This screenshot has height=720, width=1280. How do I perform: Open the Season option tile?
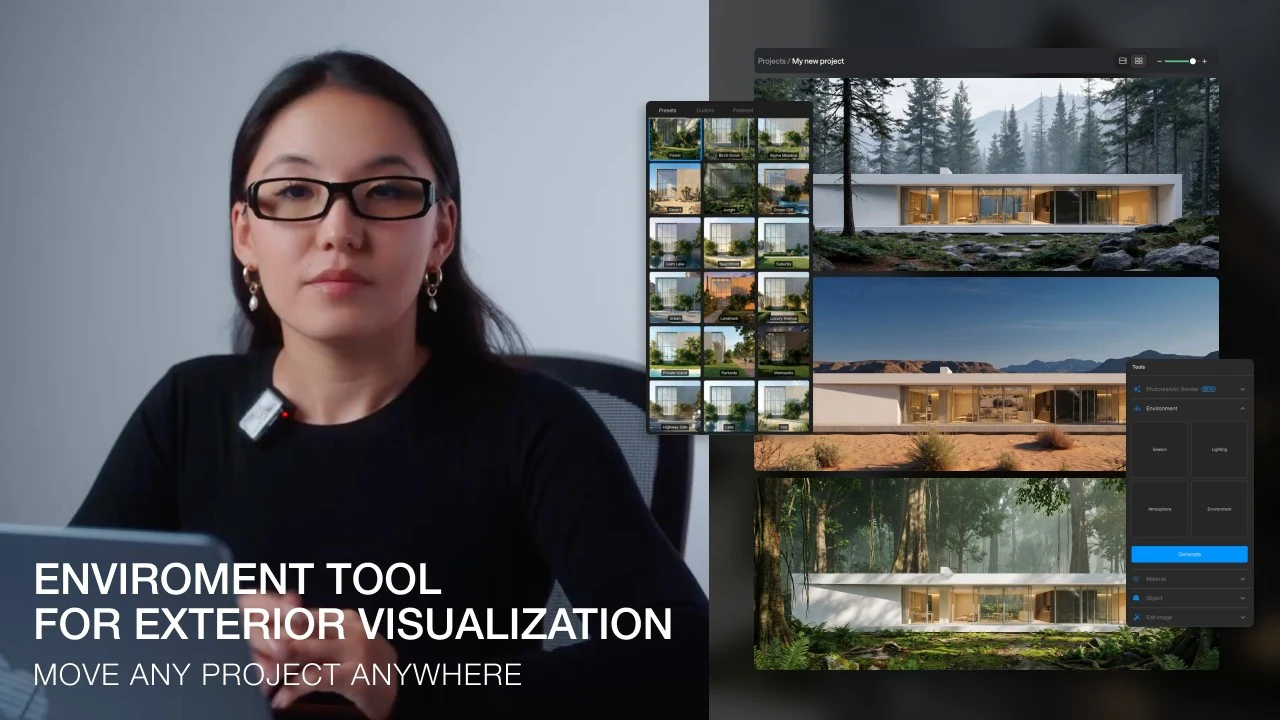1160,449
